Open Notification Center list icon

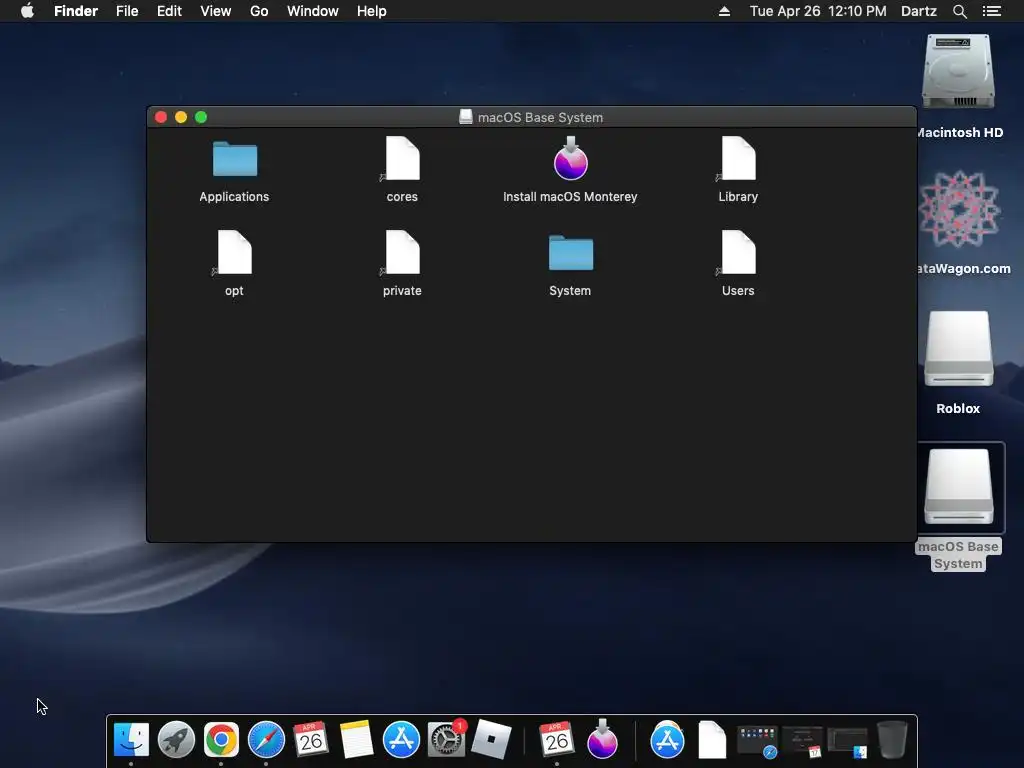[x=992, y=11]
